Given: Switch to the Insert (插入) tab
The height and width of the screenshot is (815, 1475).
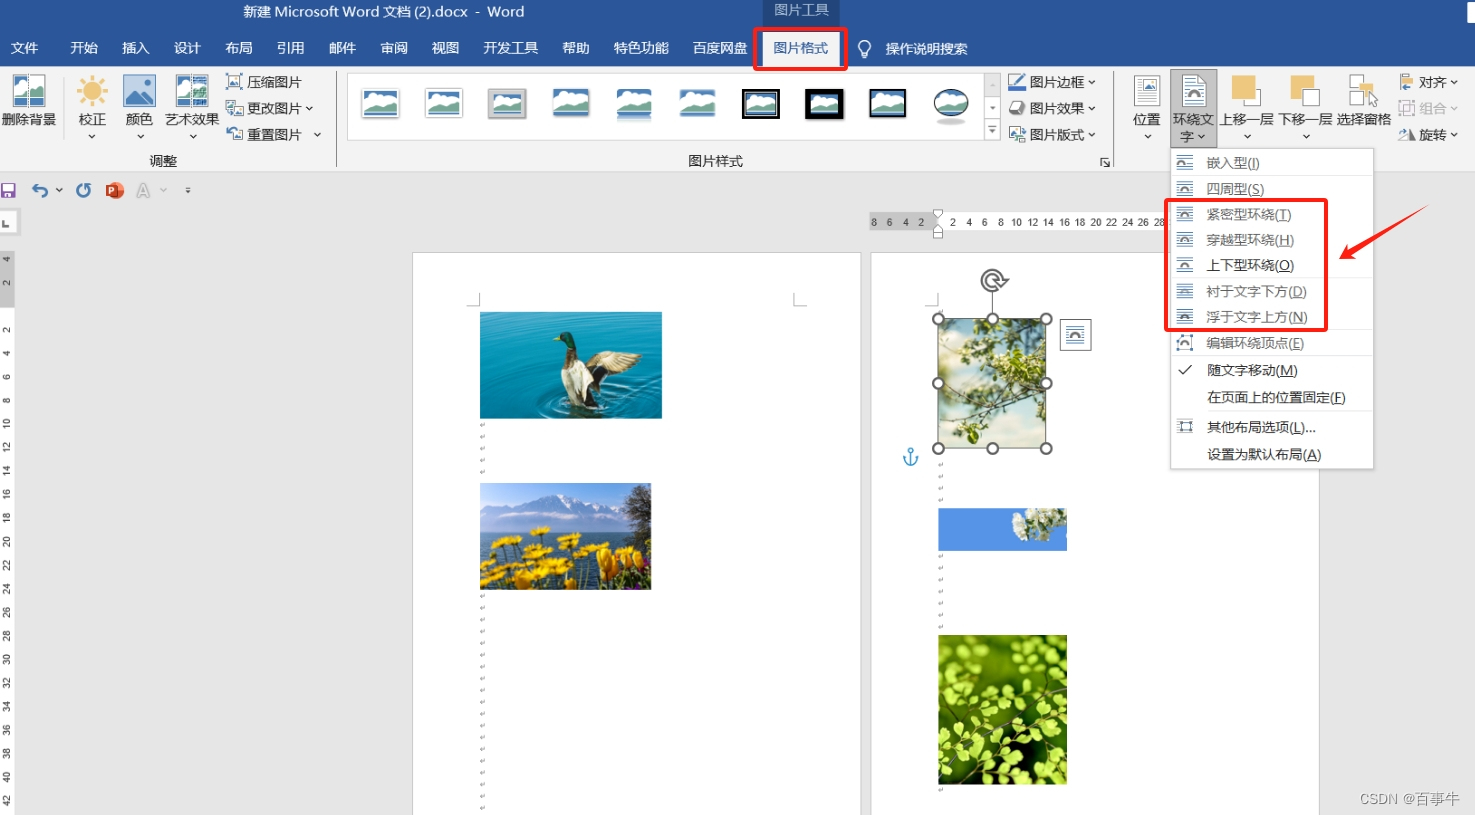Looking at the screenshot, I should 135,48.
